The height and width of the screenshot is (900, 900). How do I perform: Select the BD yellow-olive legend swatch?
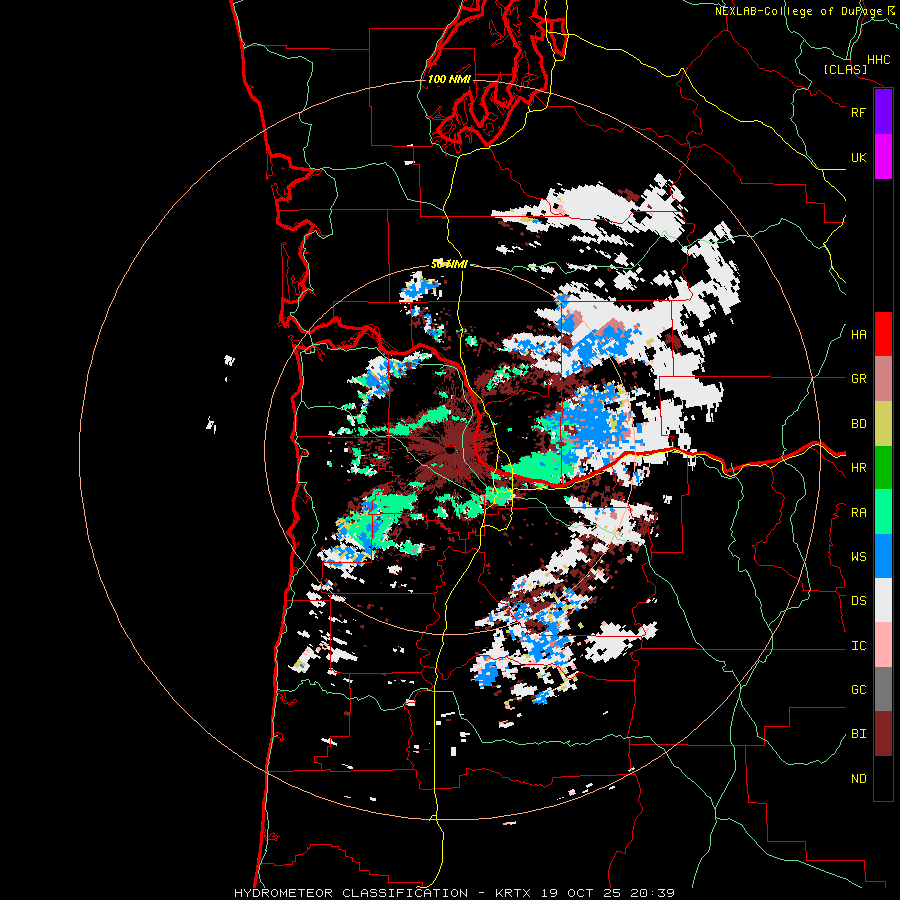(x=883, y=424)
